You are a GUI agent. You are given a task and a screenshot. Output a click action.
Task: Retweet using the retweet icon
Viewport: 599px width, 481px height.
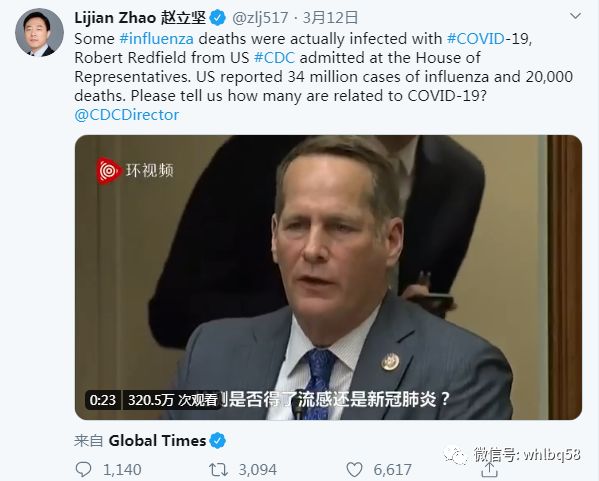point(218,469)
